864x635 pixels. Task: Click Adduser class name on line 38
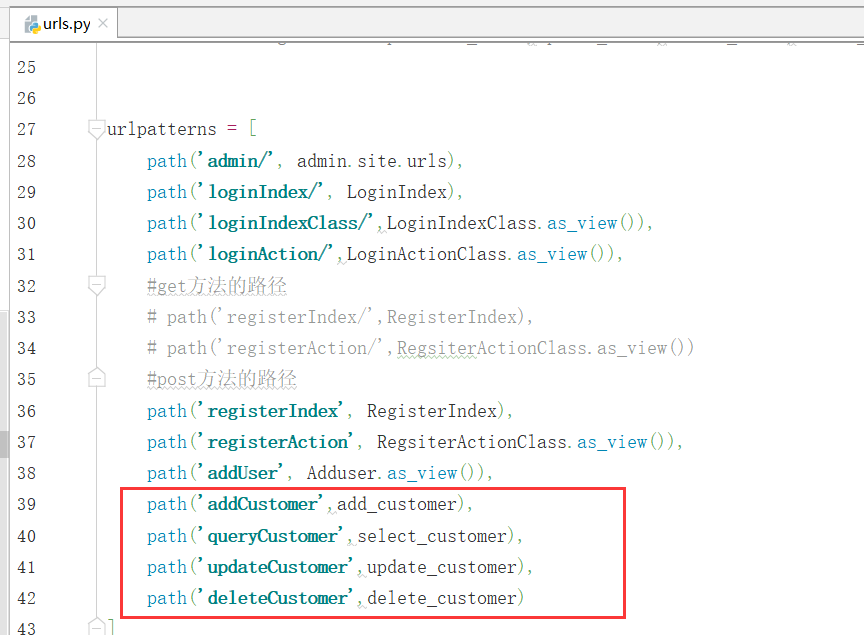click(342, 473)
